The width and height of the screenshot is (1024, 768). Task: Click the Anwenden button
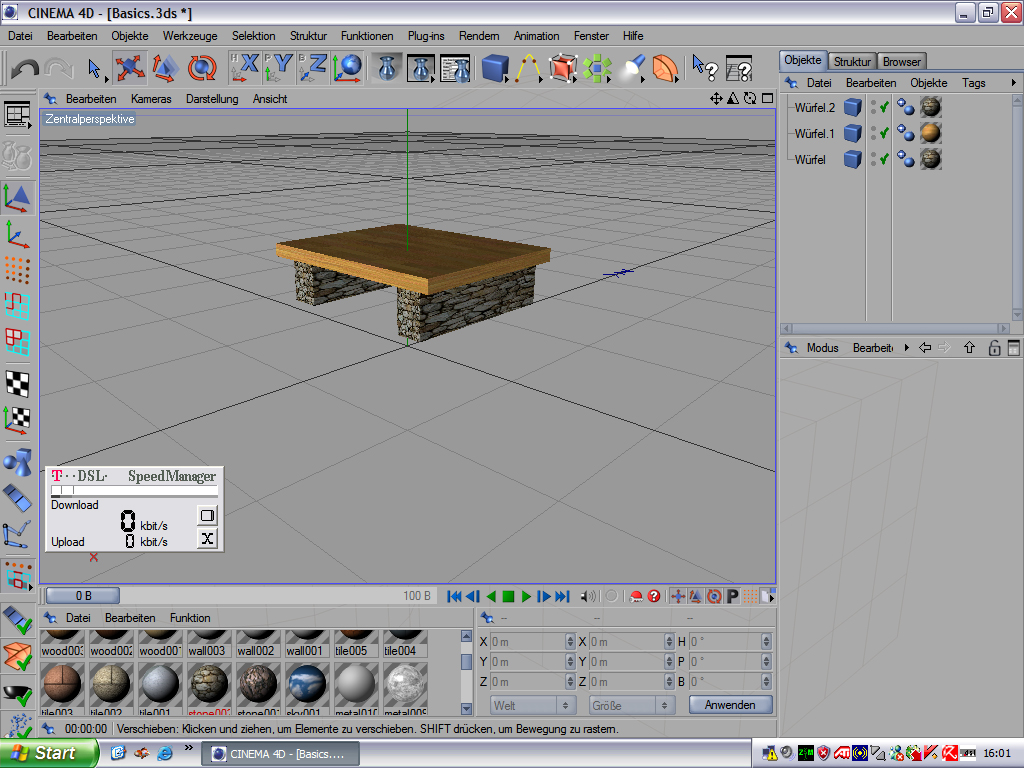coord(730,705)
